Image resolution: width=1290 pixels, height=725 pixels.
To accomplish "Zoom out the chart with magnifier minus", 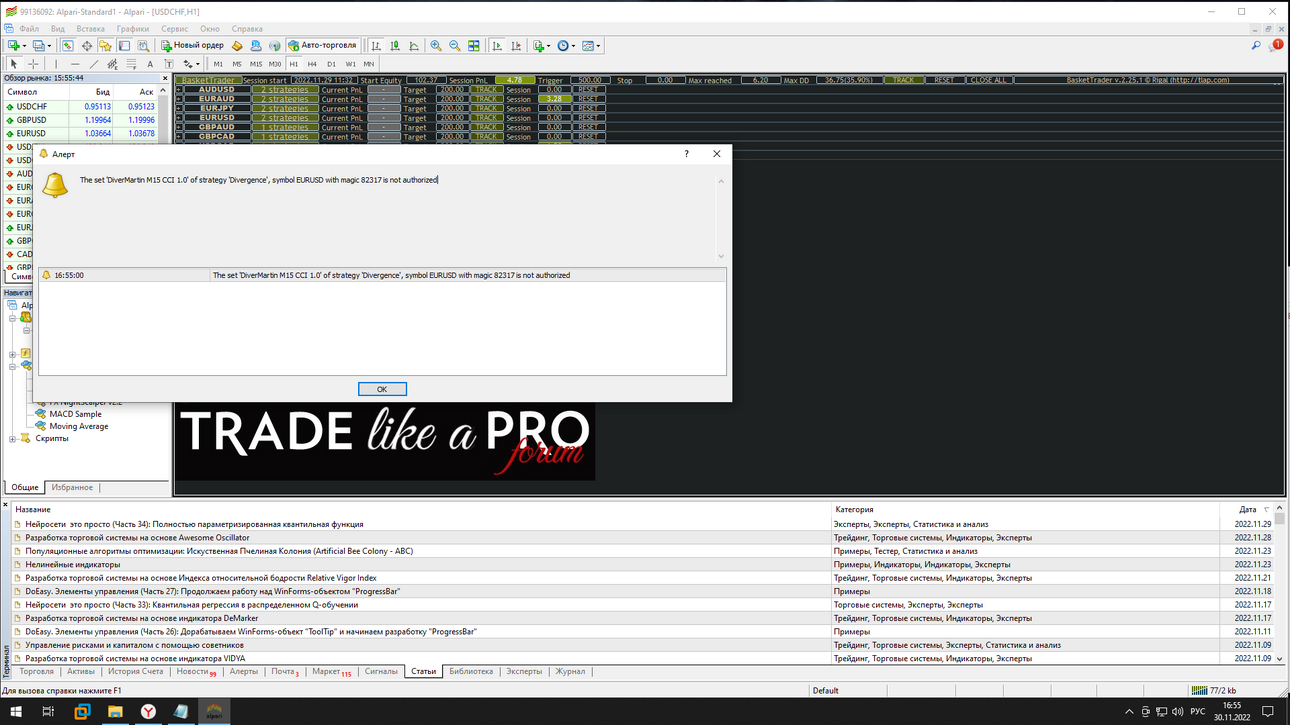I will 455,45.
